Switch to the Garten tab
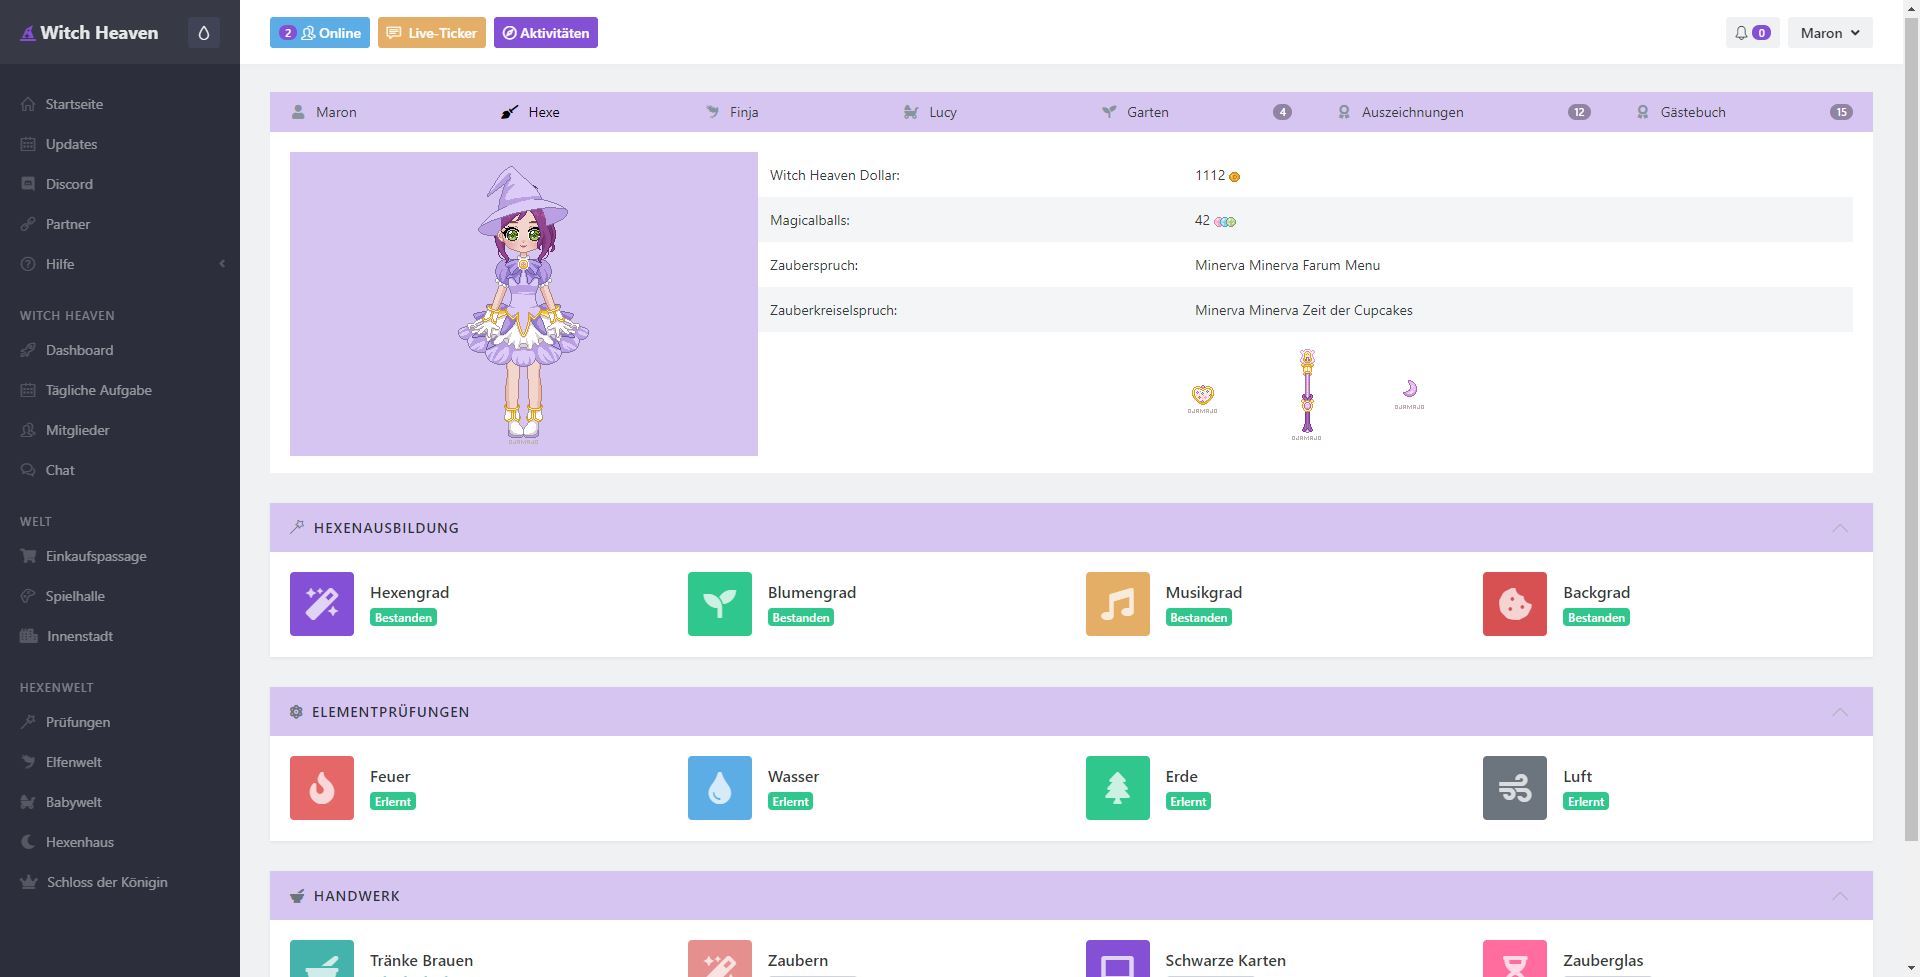 [x=1147, y=112]
